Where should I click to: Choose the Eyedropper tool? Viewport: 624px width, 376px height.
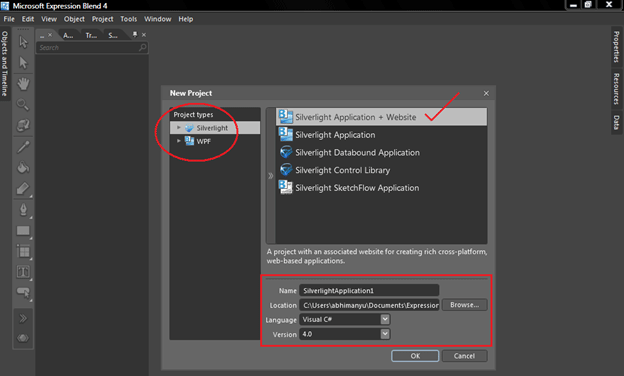click(x=23, y=147)
